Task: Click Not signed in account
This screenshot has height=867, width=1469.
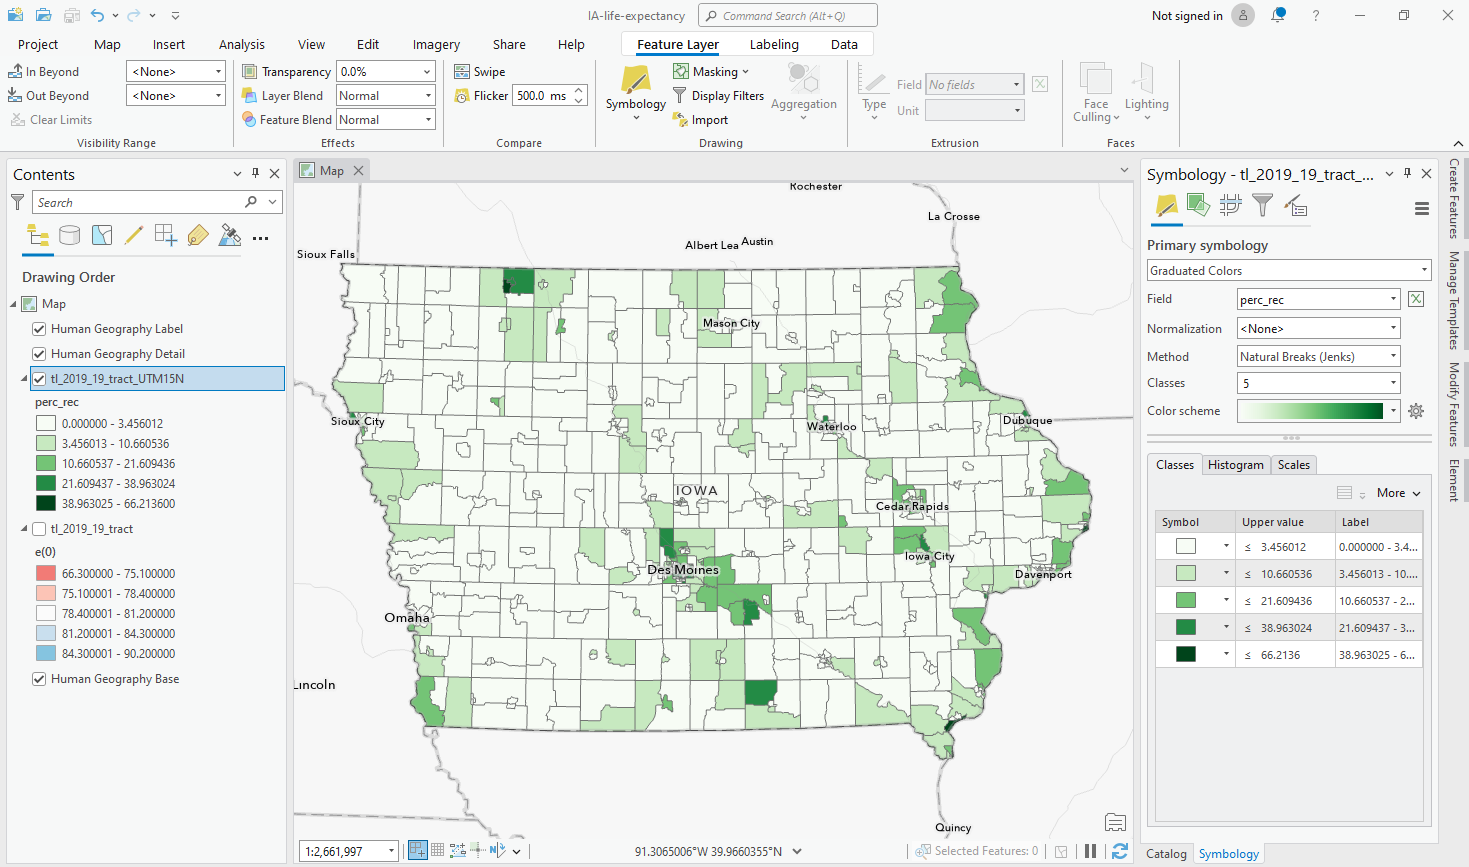Action: tap(1187, 16)
